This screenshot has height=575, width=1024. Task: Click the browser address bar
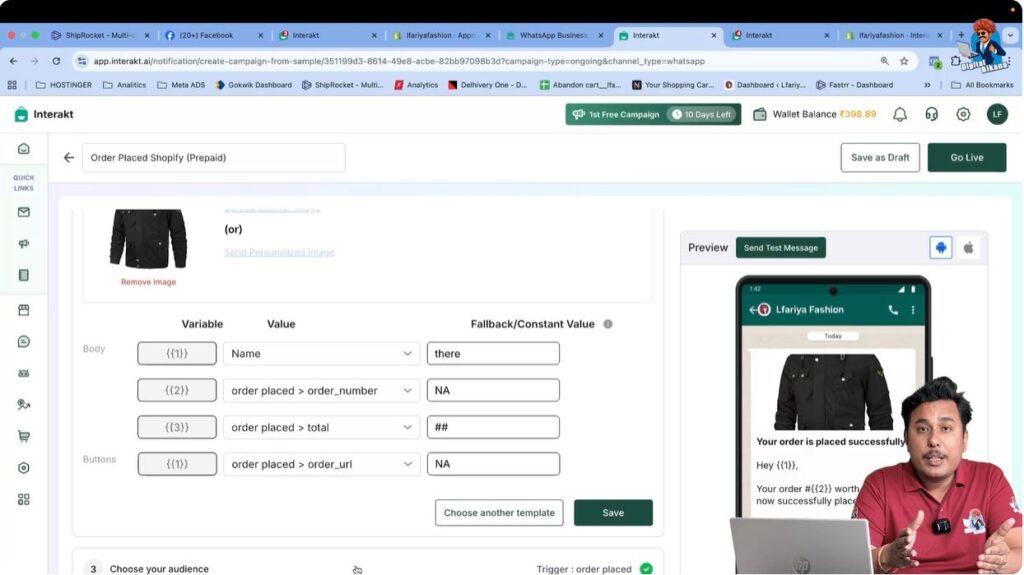tap(483, 61)
